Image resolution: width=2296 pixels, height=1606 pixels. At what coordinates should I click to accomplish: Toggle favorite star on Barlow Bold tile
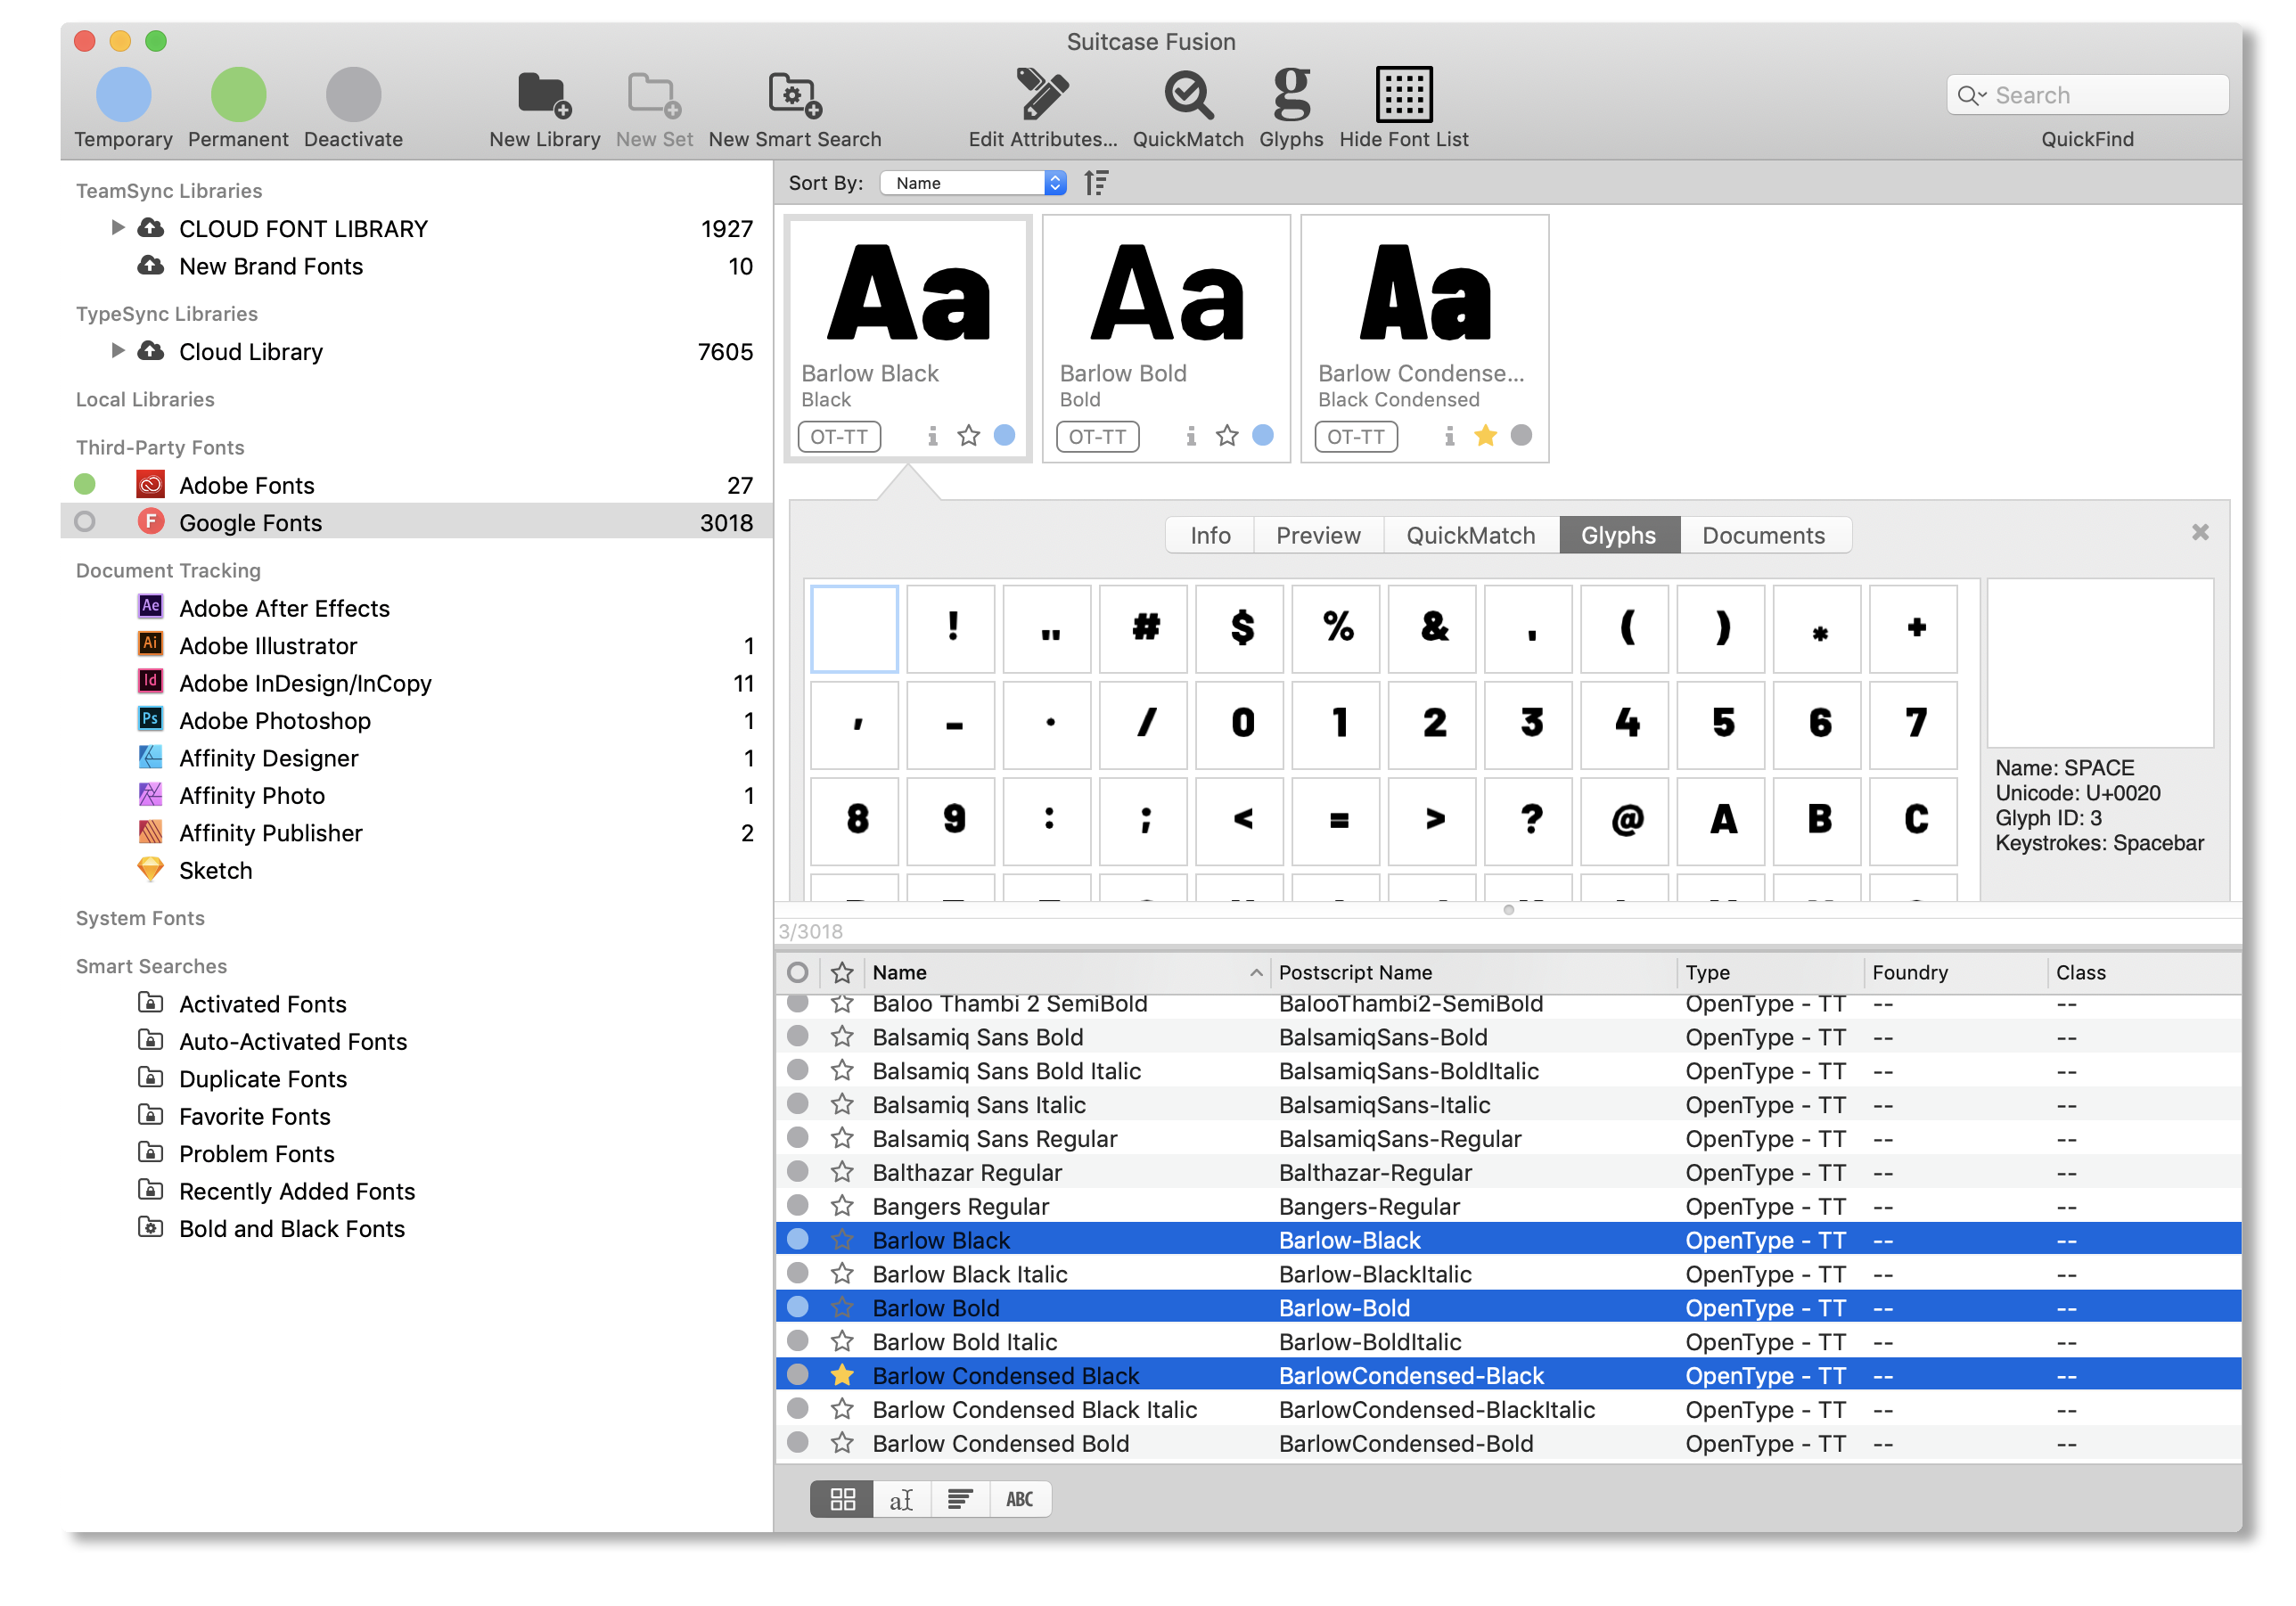pos(1227,436)
